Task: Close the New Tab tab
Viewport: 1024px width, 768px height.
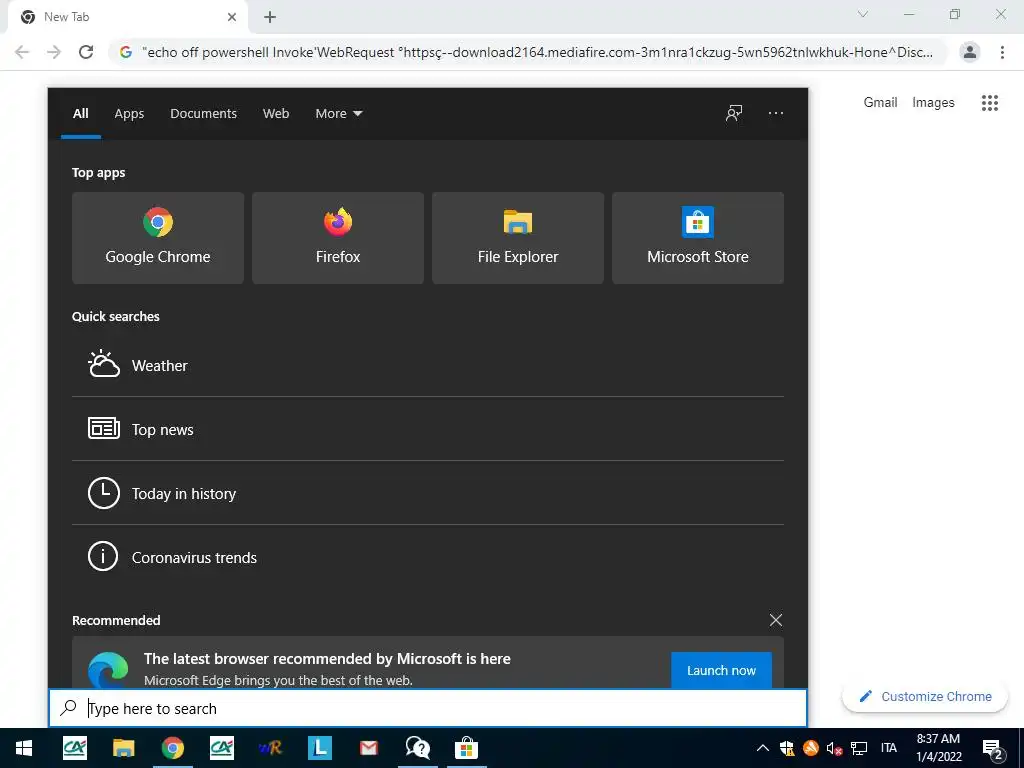Action: [232, 17]
